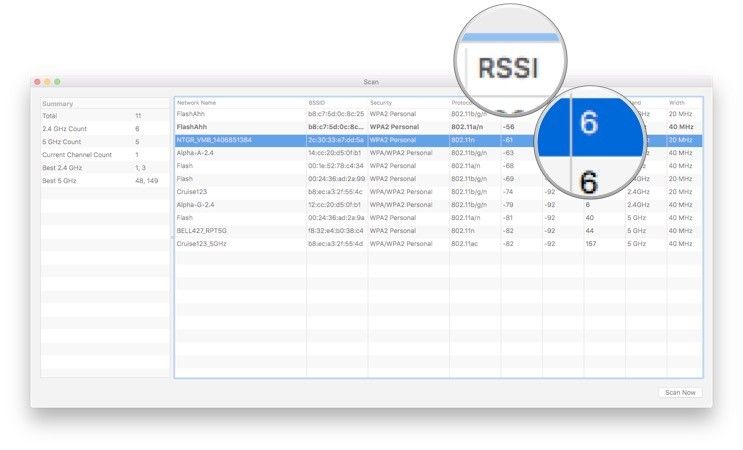Screen dimensions: 743x450
Task: Click the magnified RSSI column header
Action: point(509,68)
